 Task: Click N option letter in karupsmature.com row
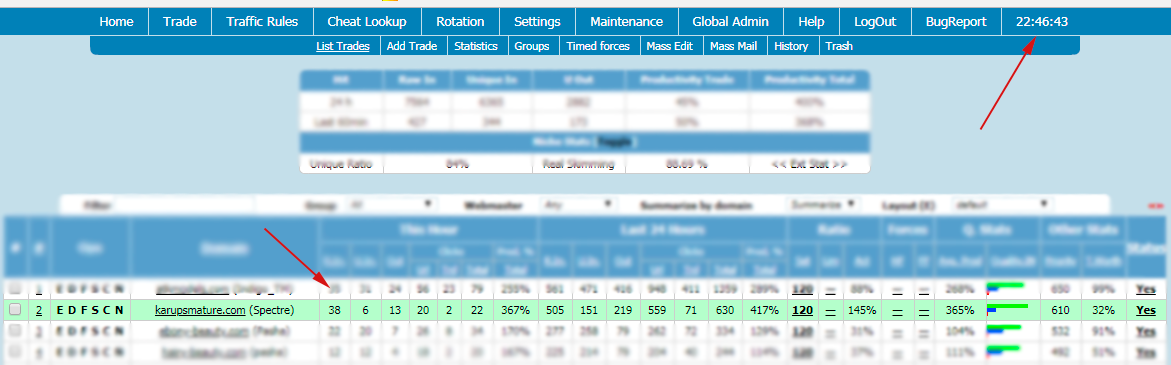(x=119, y=310)
